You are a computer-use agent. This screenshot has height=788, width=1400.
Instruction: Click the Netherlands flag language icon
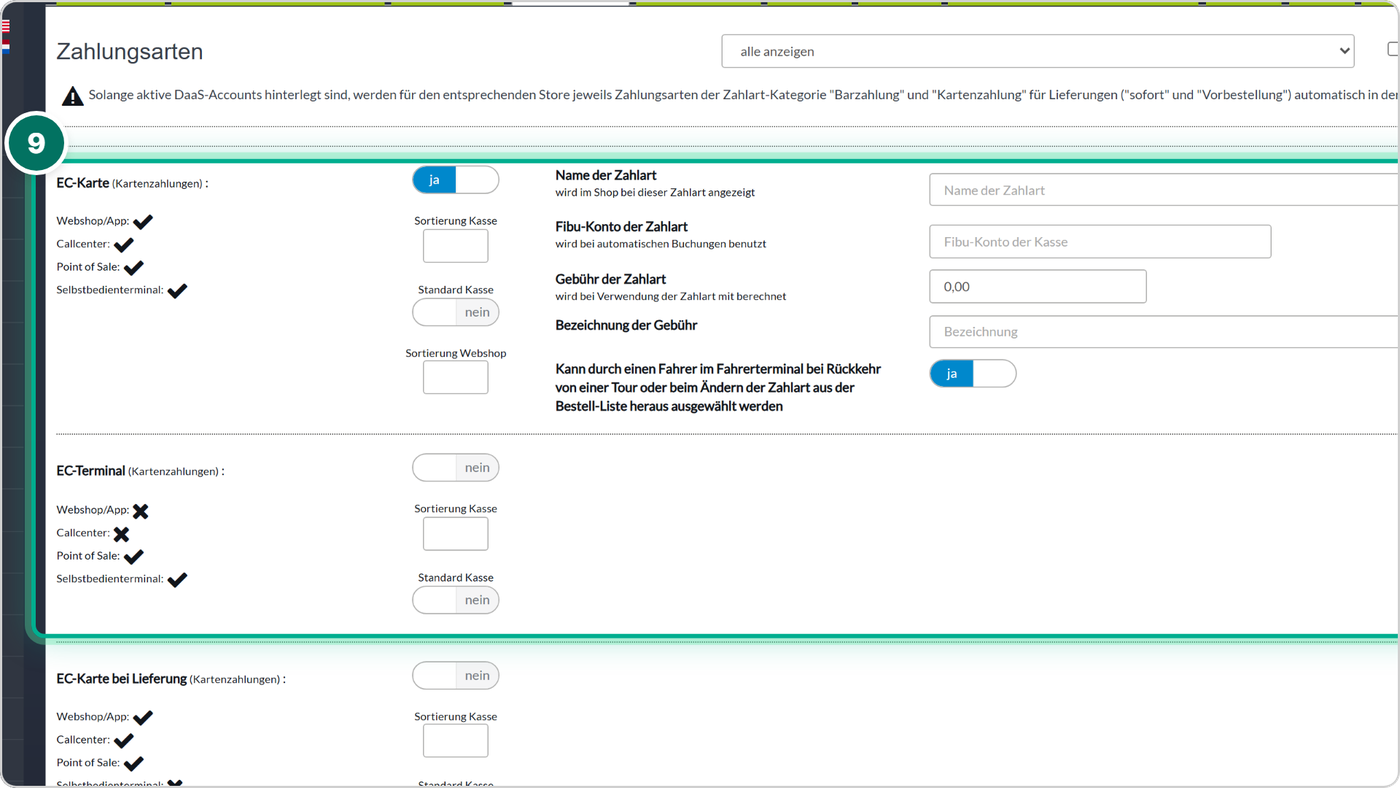click(5, 46)
